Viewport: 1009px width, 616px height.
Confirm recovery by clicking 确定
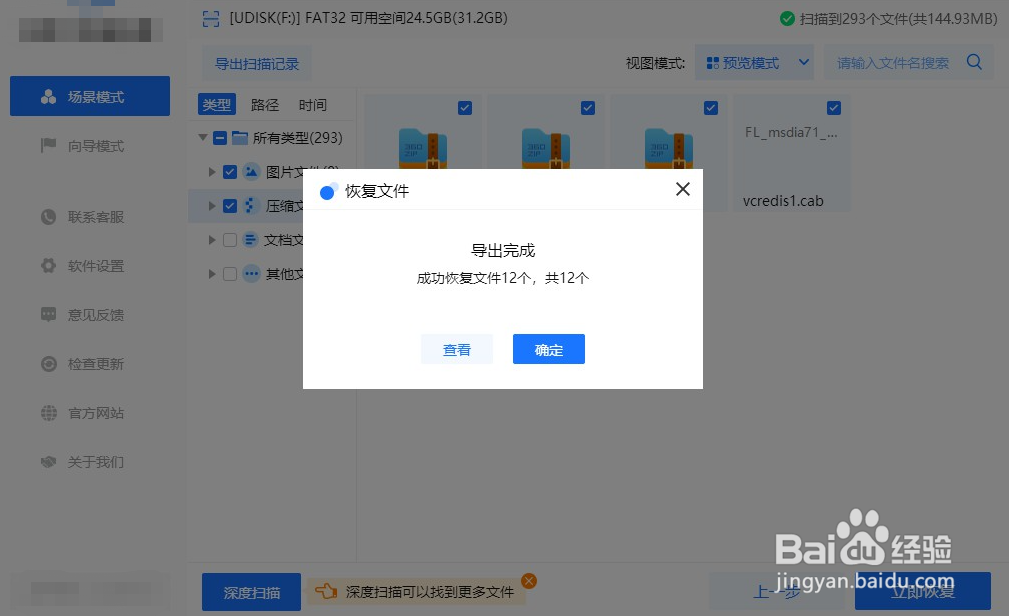(548, 349)
